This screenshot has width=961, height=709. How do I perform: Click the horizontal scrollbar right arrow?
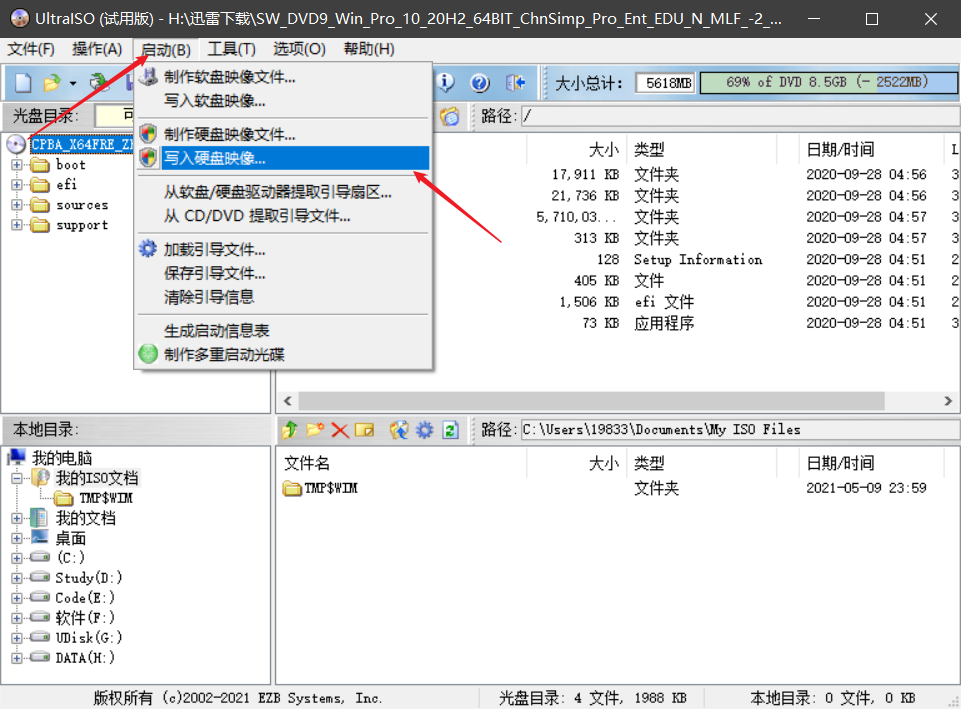click(x=948, y=401)
